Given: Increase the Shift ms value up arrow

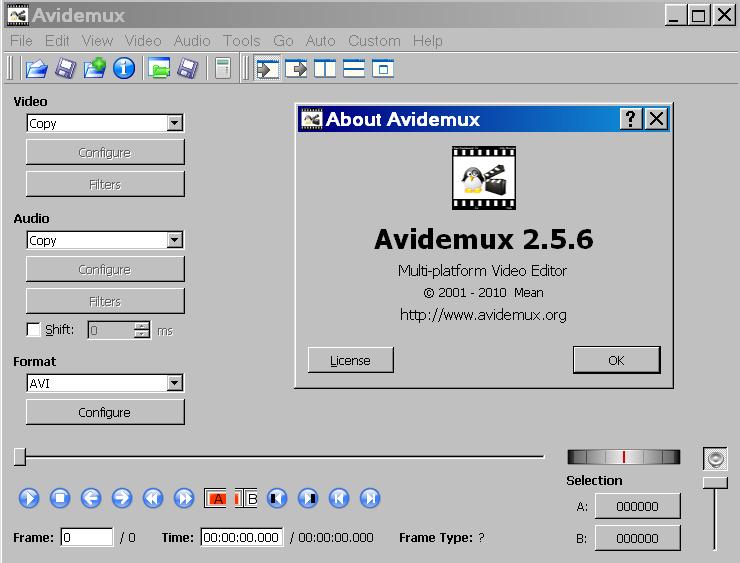Looking at the screenshot, I should pyautogui.click(x=141, y=326).
